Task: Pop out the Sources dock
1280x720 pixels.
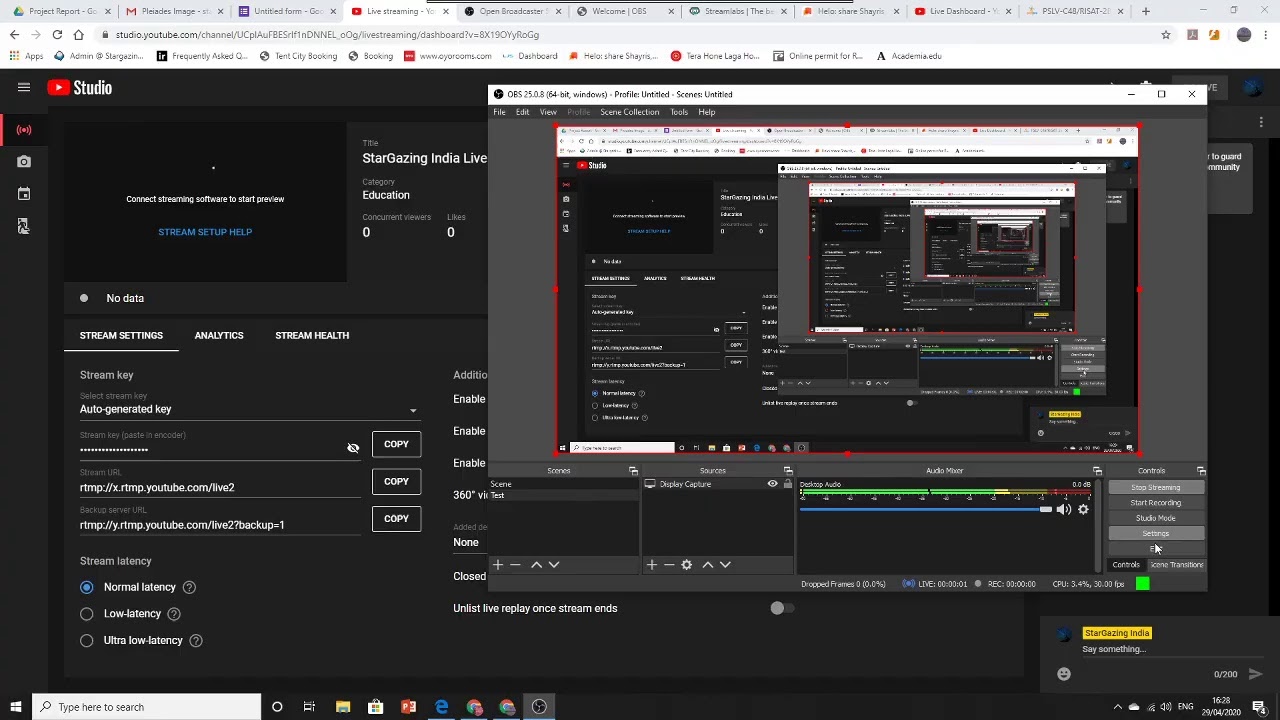Action: tap(788, 471)
